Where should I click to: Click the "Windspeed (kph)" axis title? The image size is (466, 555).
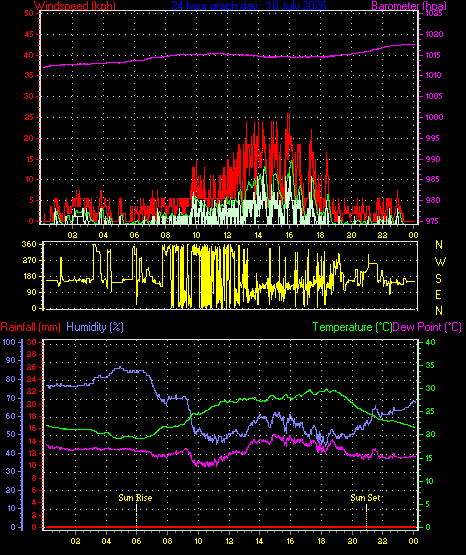(x=75, y=6)
